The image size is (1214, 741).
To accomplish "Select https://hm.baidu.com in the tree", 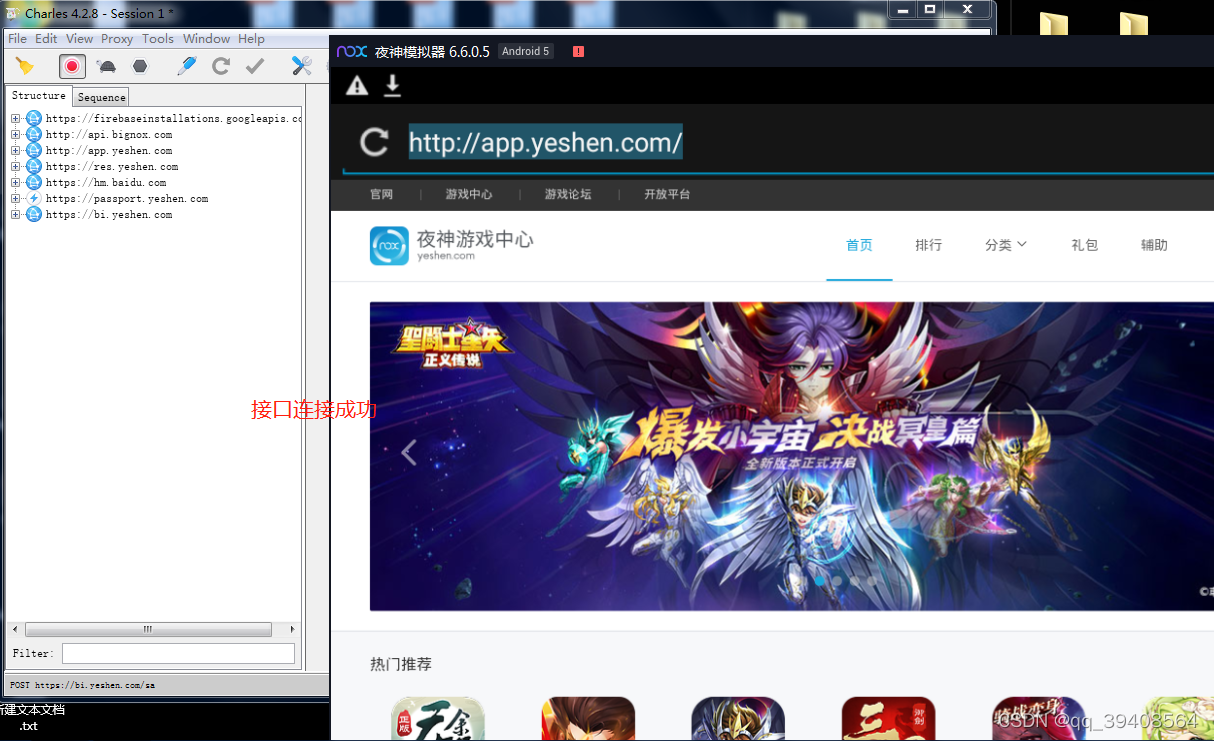I will [106, 183].
